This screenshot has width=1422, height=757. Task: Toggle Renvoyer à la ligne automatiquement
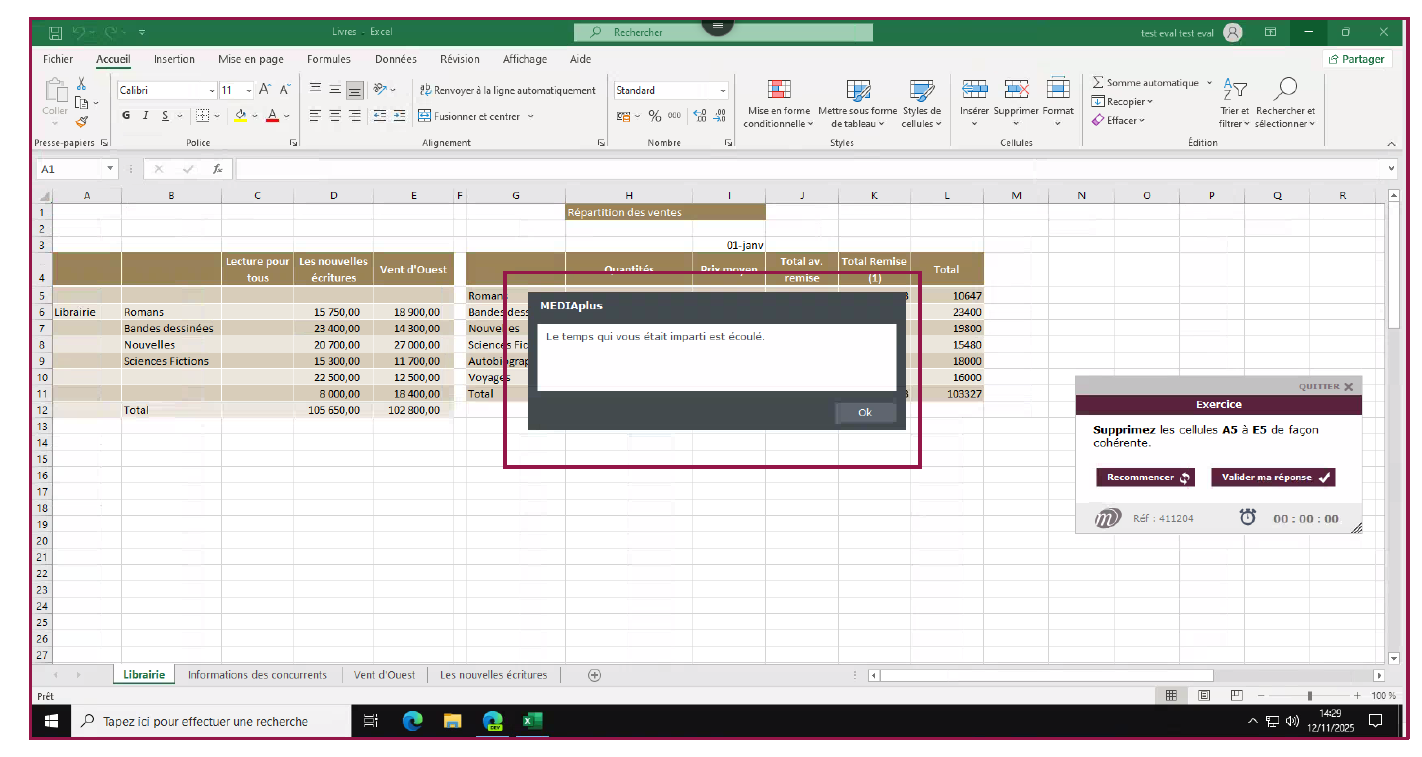point(507,90)
